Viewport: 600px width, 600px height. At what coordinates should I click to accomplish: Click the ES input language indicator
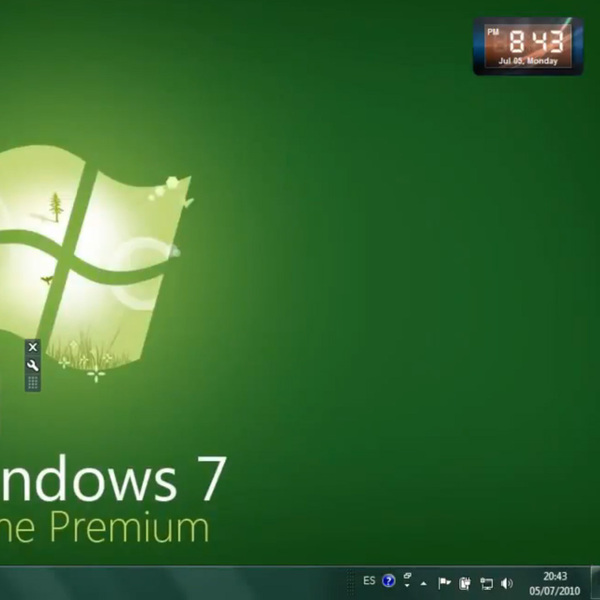tap(369, 581)
